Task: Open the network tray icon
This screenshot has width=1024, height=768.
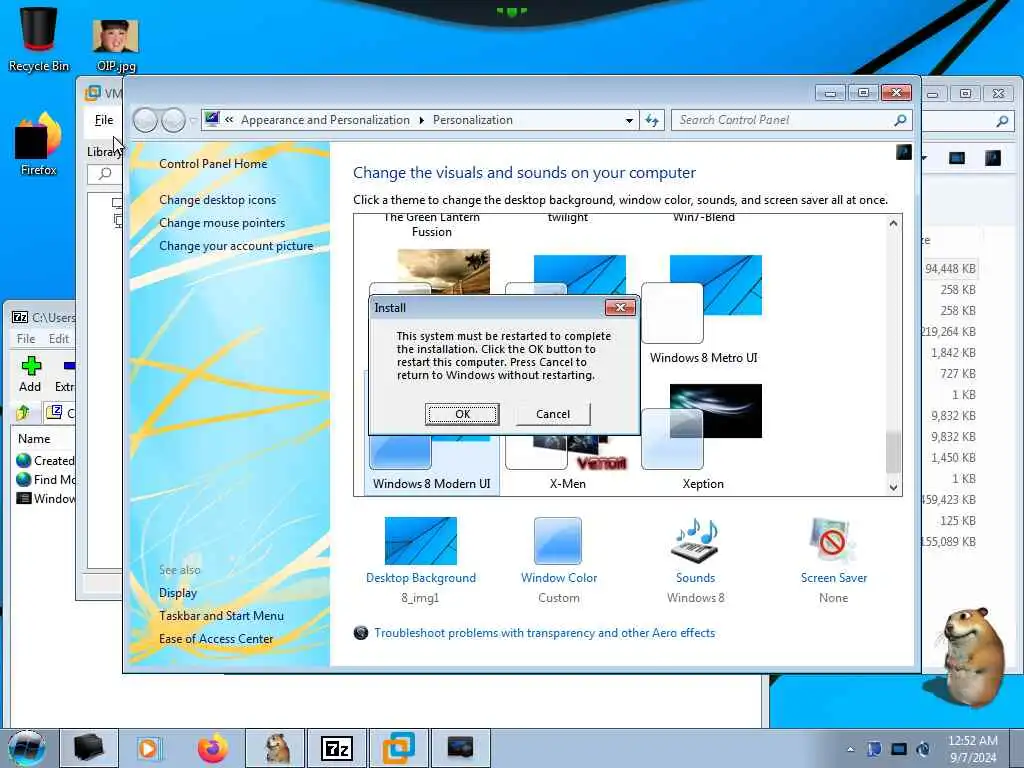Action: tap(899, 749)
